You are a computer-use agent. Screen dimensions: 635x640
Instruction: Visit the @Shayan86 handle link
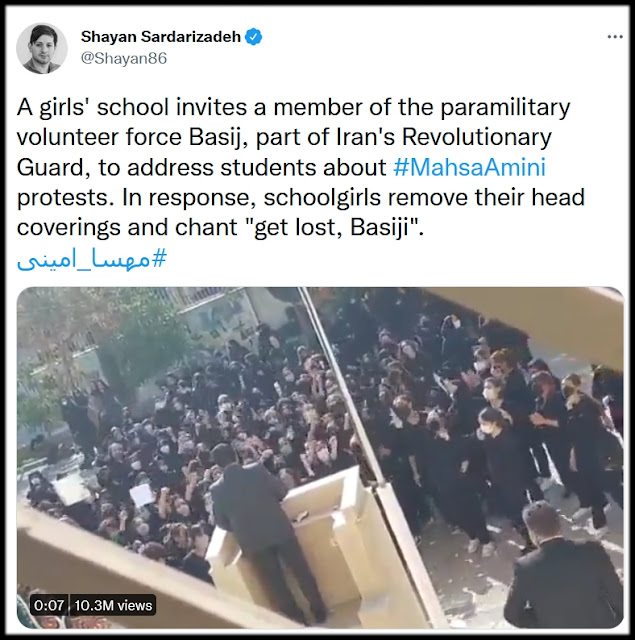pyautogui.click(x=124, y=58)
